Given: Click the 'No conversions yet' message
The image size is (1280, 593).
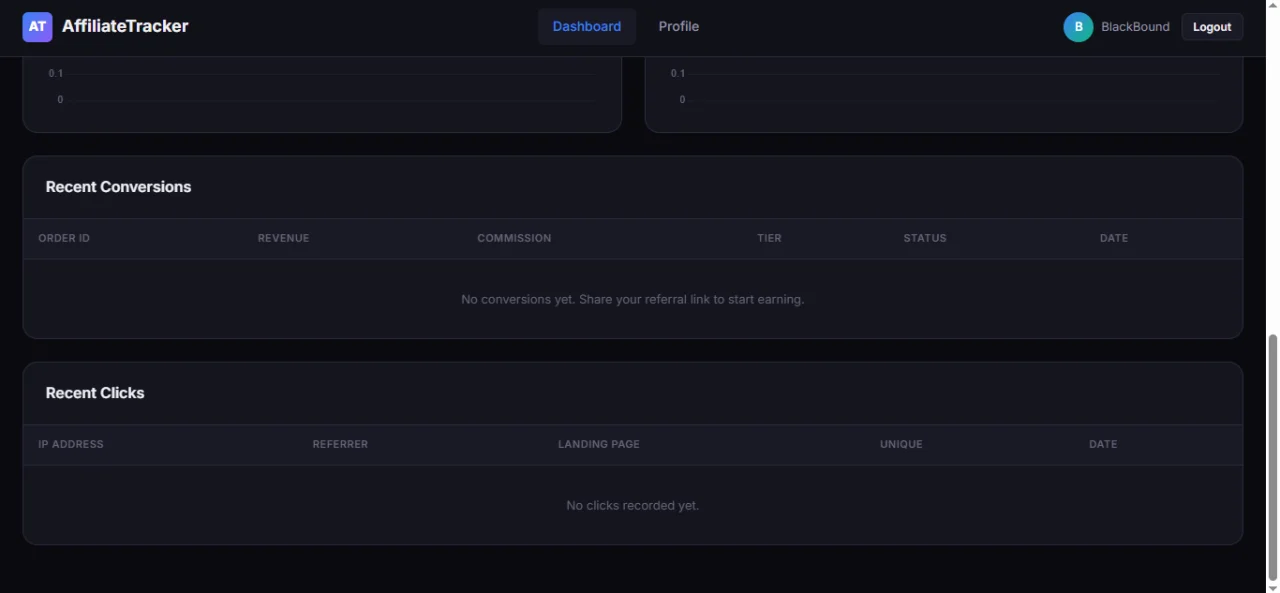Looking at the screenshot, I should click(x=632, y=299).
